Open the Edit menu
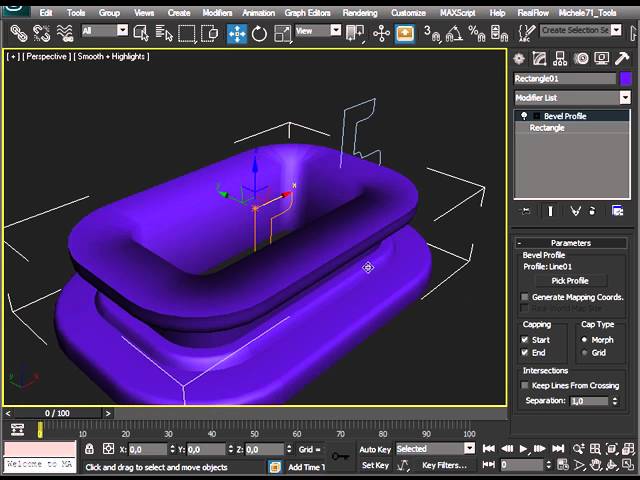Viewport: 640px width, 480px height. point(46,13)
